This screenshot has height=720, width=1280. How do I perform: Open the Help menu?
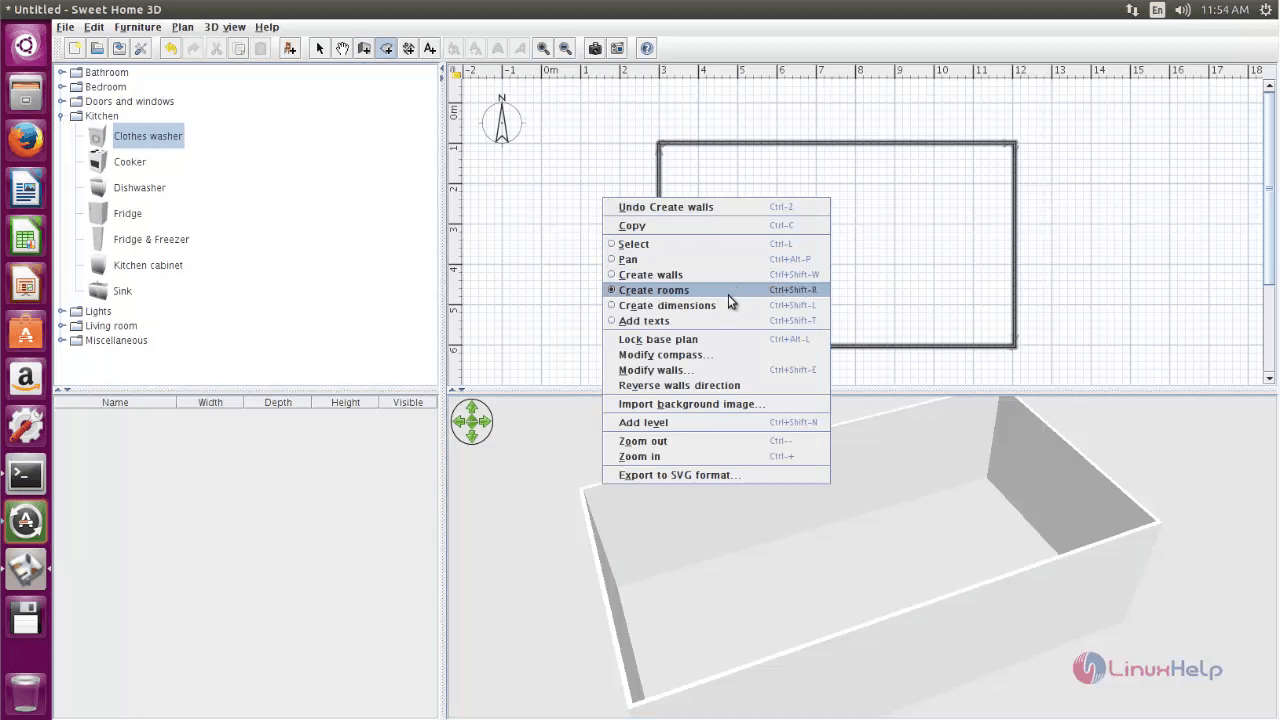click(267, 27)
